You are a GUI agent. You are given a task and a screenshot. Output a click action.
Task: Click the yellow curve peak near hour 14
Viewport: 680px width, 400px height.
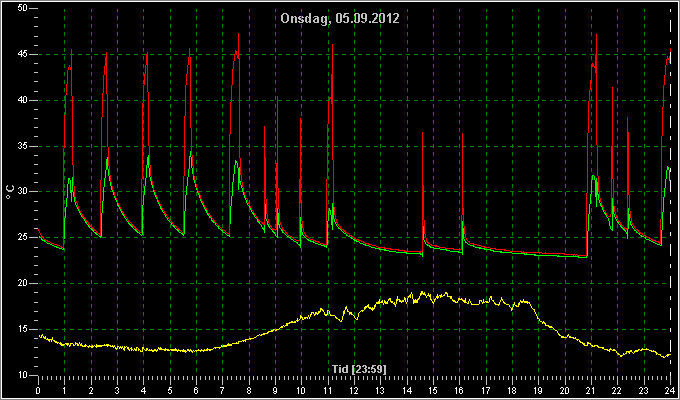[x=421, y=293]
